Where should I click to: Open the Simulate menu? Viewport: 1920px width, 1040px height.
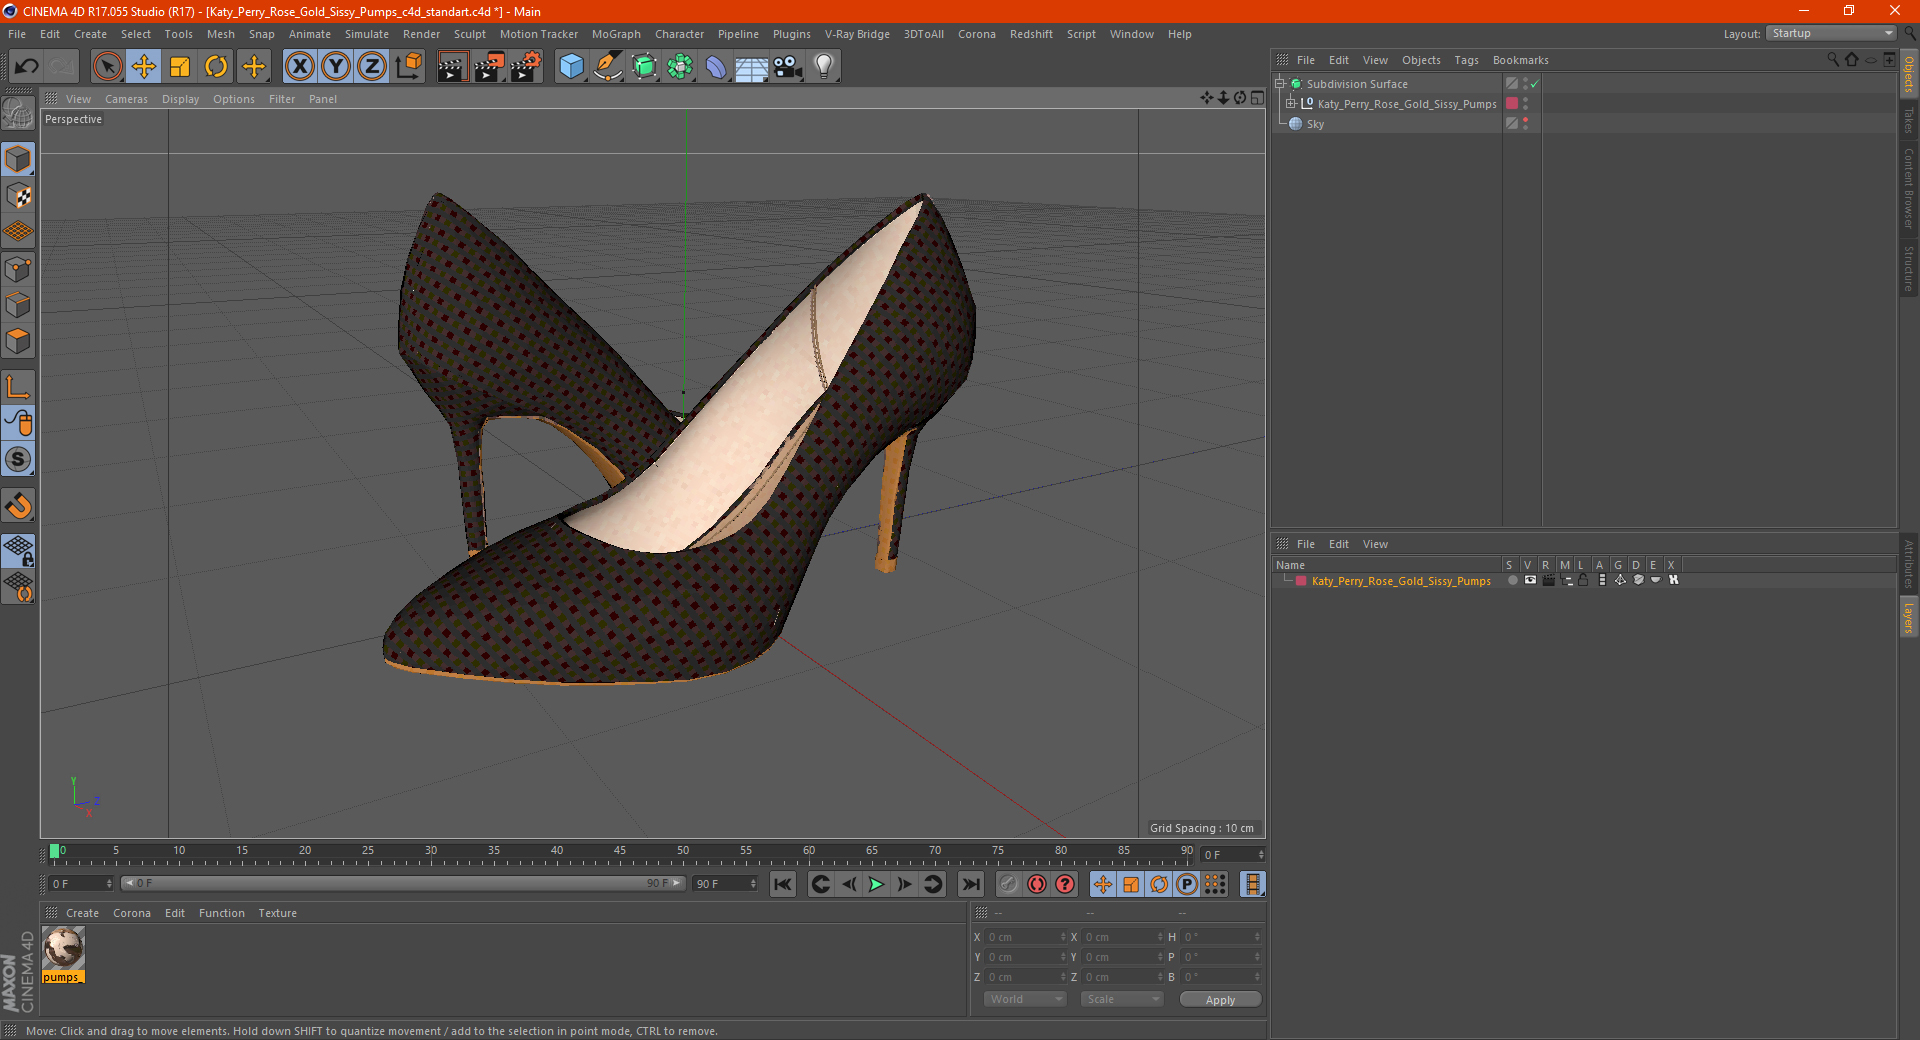tap(367, 34)
